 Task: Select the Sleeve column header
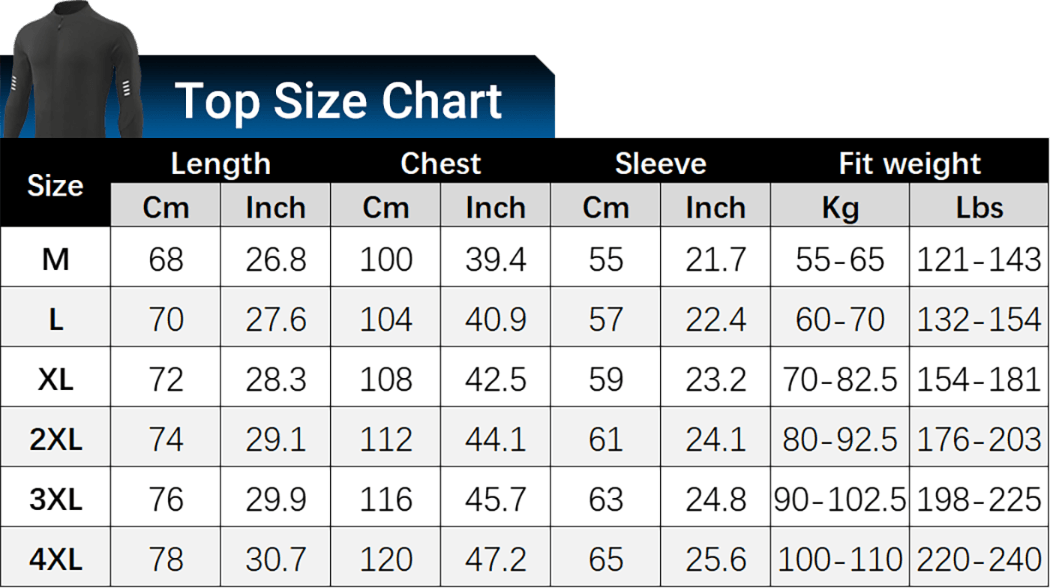(x=660, y=163)
